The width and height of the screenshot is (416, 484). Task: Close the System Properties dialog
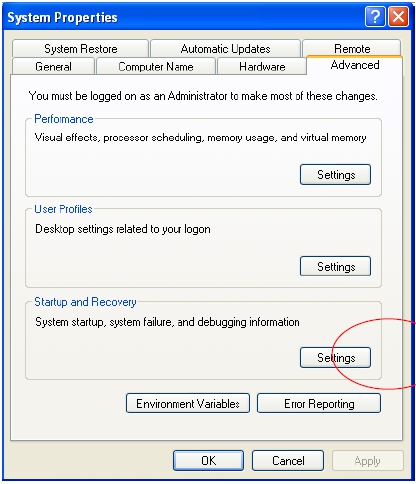click(x=398, y=17)
